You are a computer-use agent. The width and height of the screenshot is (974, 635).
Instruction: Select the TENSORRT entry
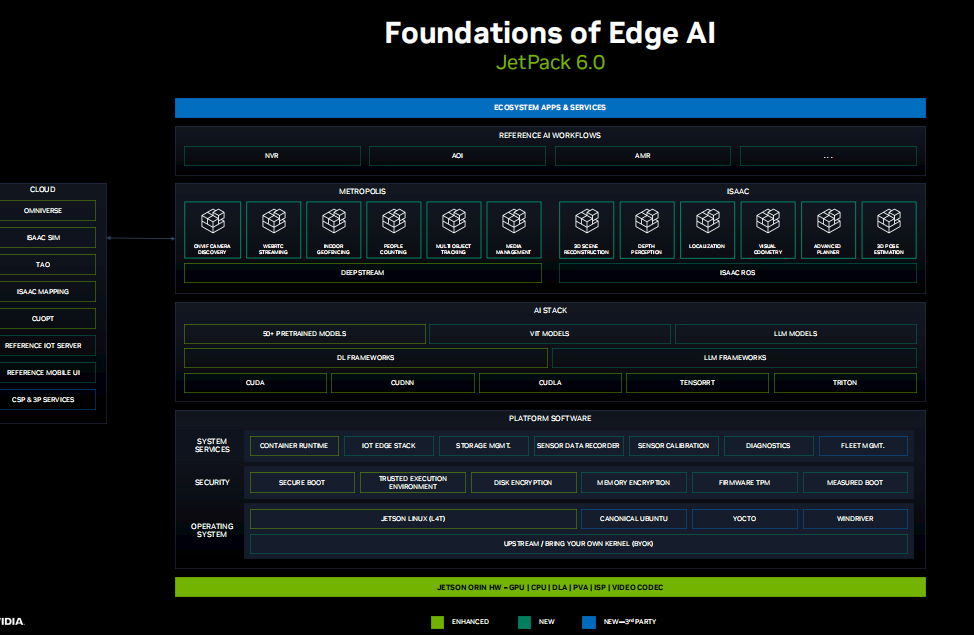point(697,382)
